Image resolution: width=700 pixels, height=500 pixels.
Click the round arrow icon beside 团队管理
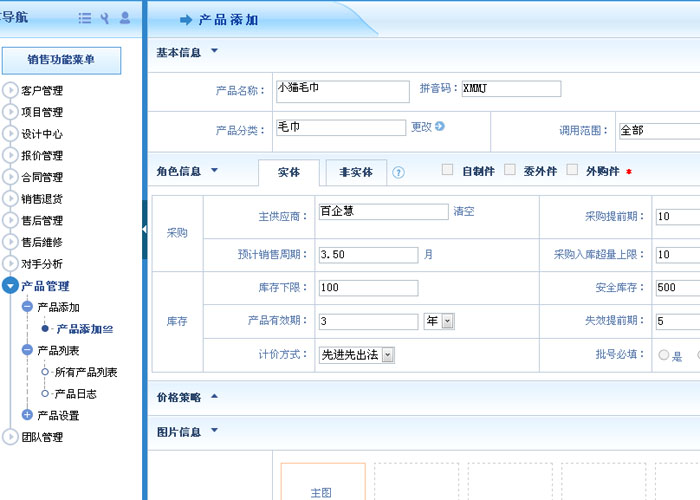point(10,437)
